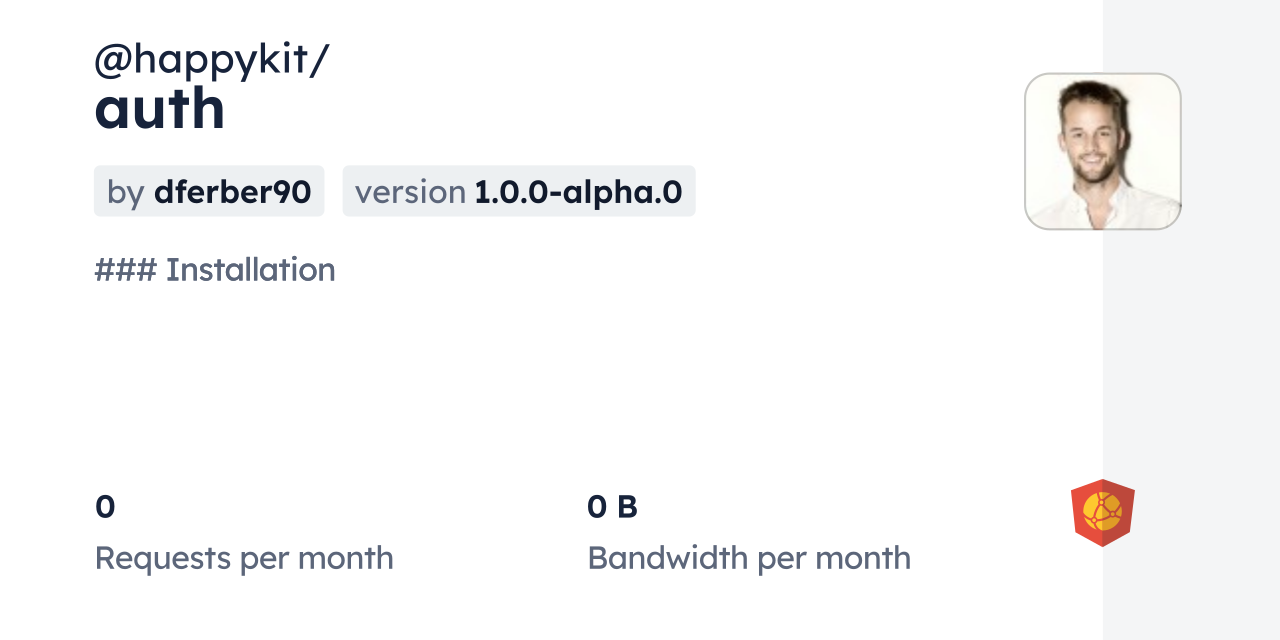This screenshot has height=640, width=1280.
Task: Click the jsDelivr shield logo
Action: (1102, 512)
